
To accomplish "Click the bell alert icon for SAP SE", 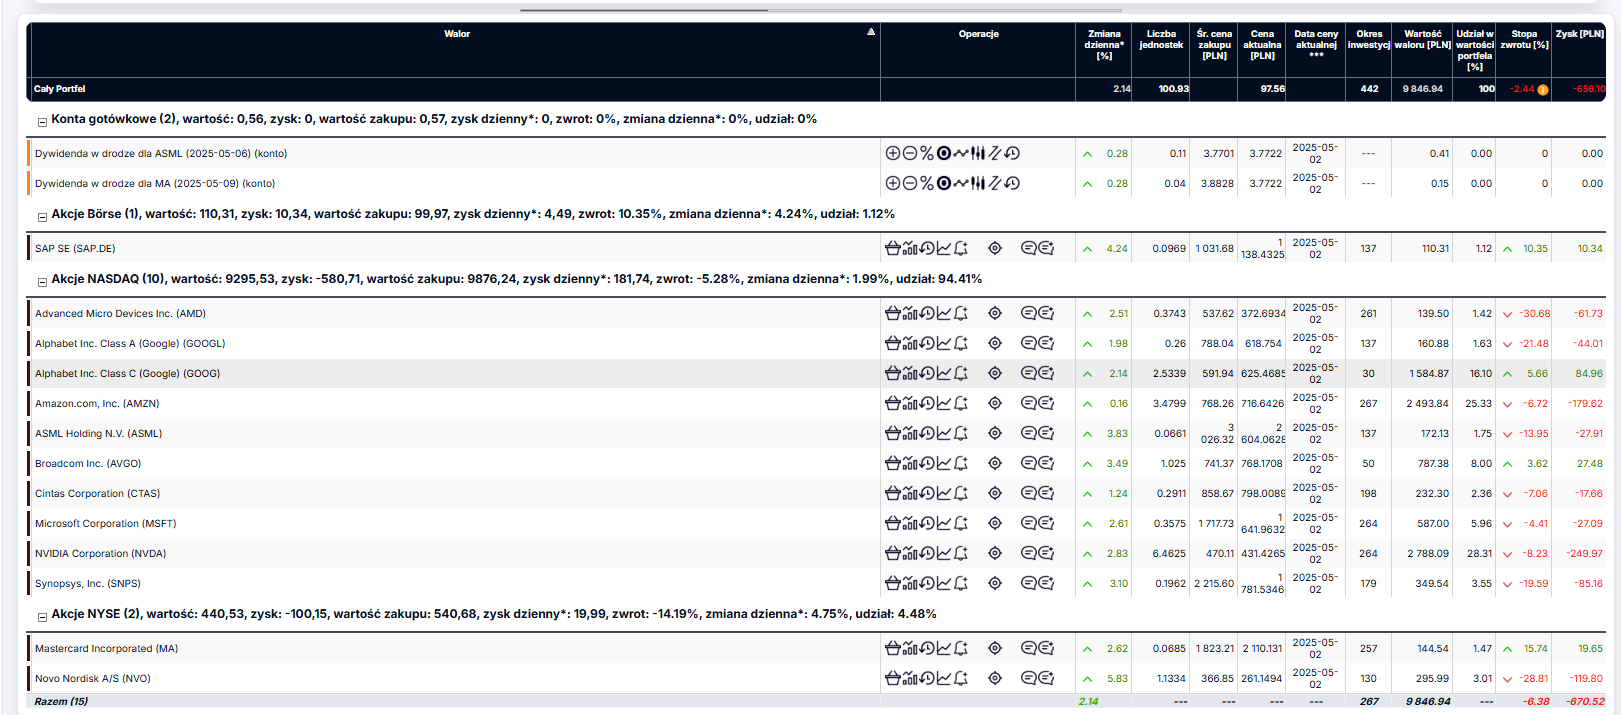I will pos(961,248).
